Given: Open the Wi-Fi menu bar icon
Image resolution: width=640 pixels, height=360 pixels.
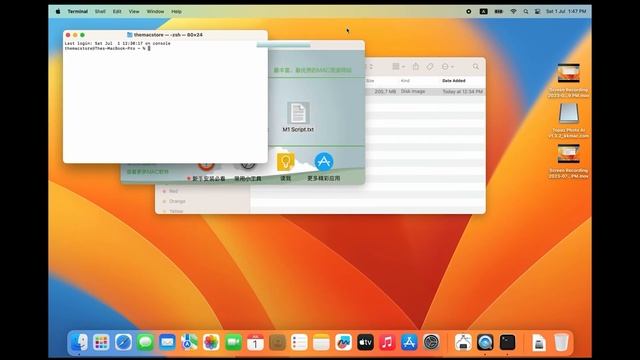Looking at the screenshot, I should [513, 11].
